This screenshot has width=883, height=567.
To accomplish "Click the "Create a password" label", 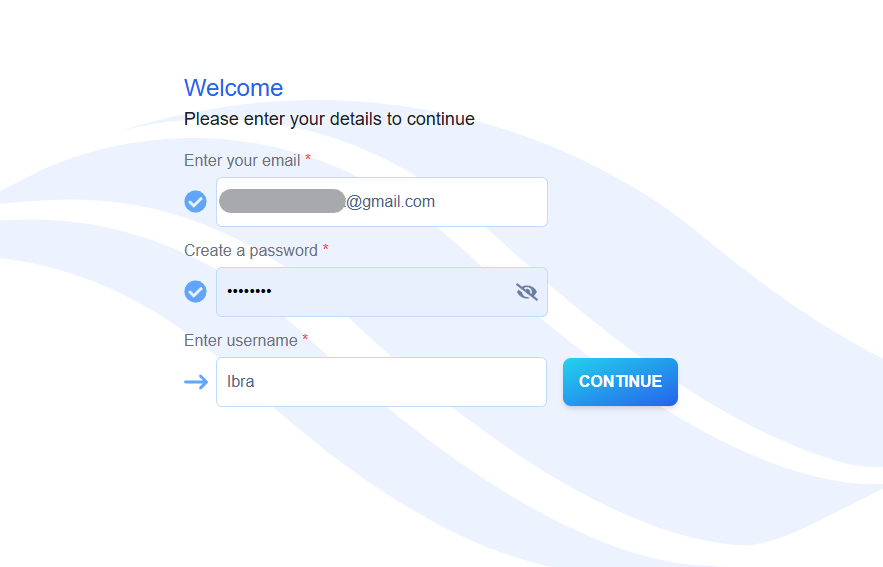I will pyautogui.click(x=251, y=250).
